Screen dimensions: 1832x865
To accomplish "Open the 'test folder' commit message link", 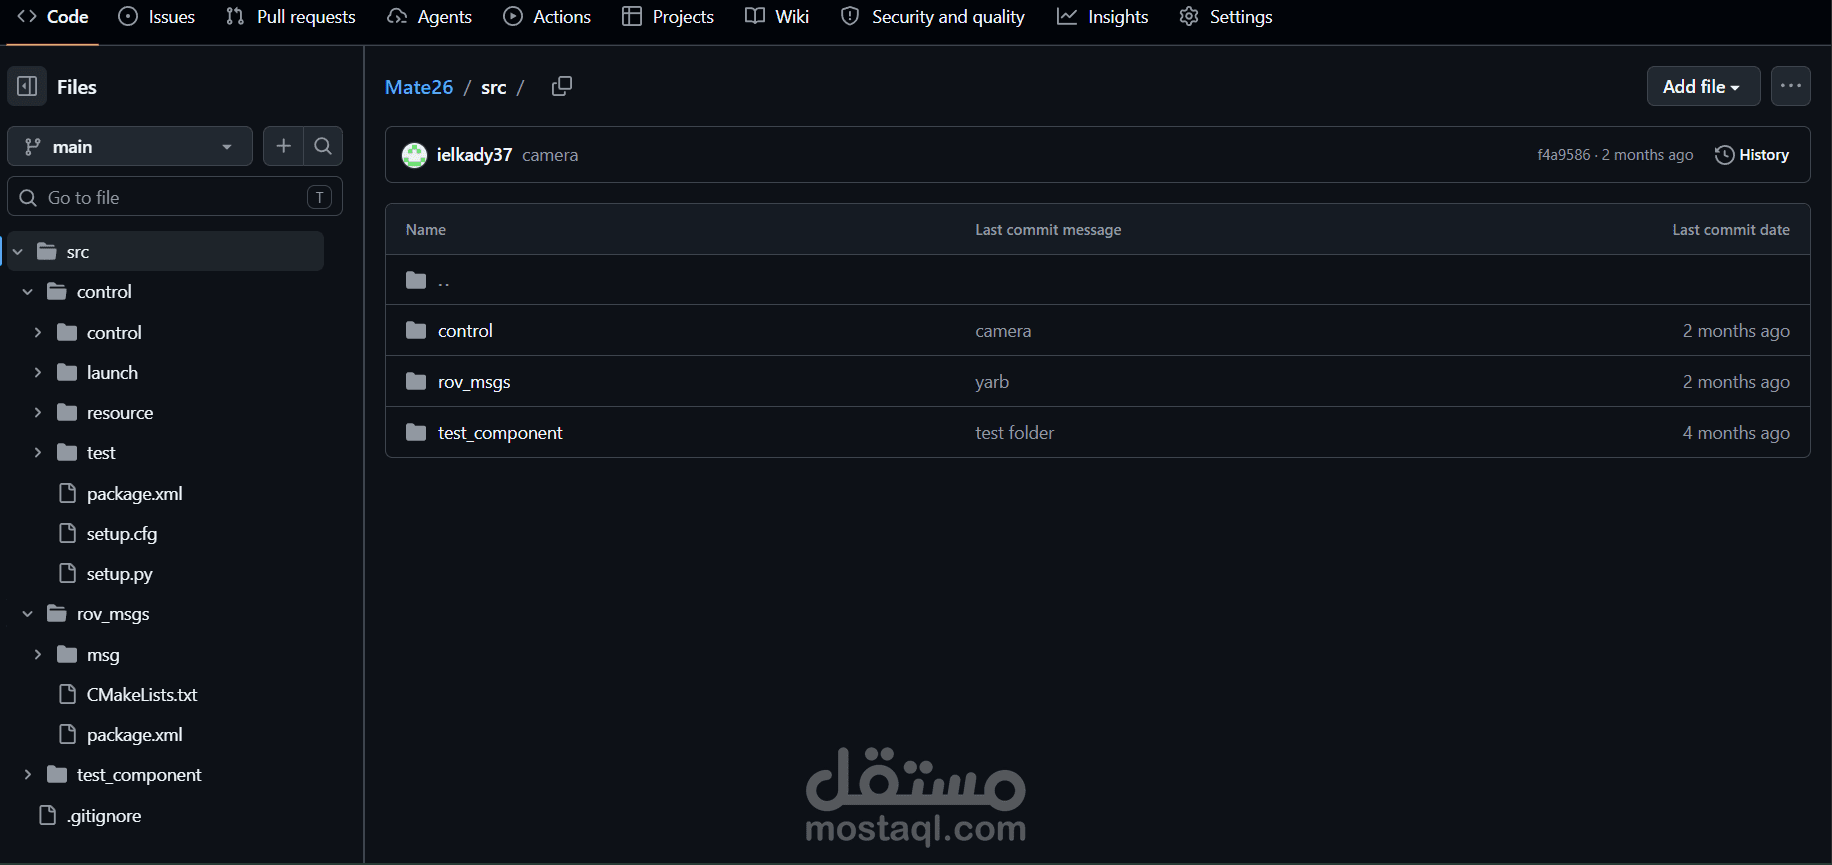I will click(1014, 433).
